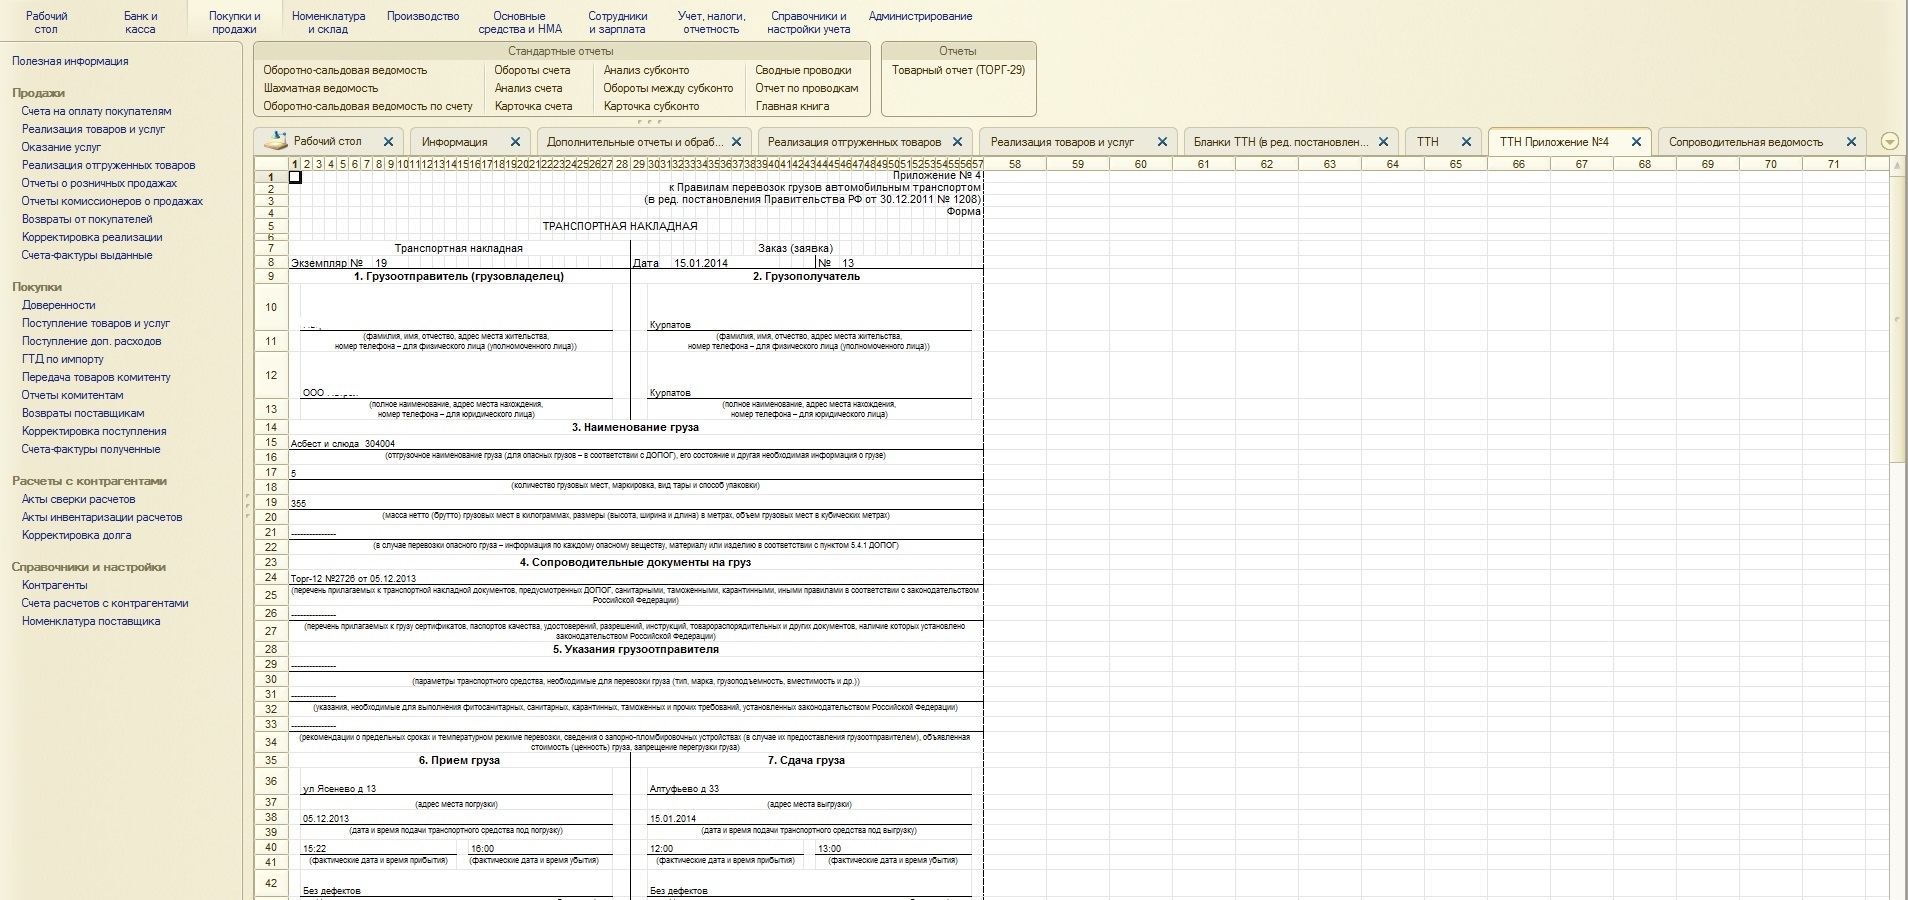The height and width of the screenshot is (900, 1908).
Task: Open Передача товаров комитенту
Action: (96, 377)
